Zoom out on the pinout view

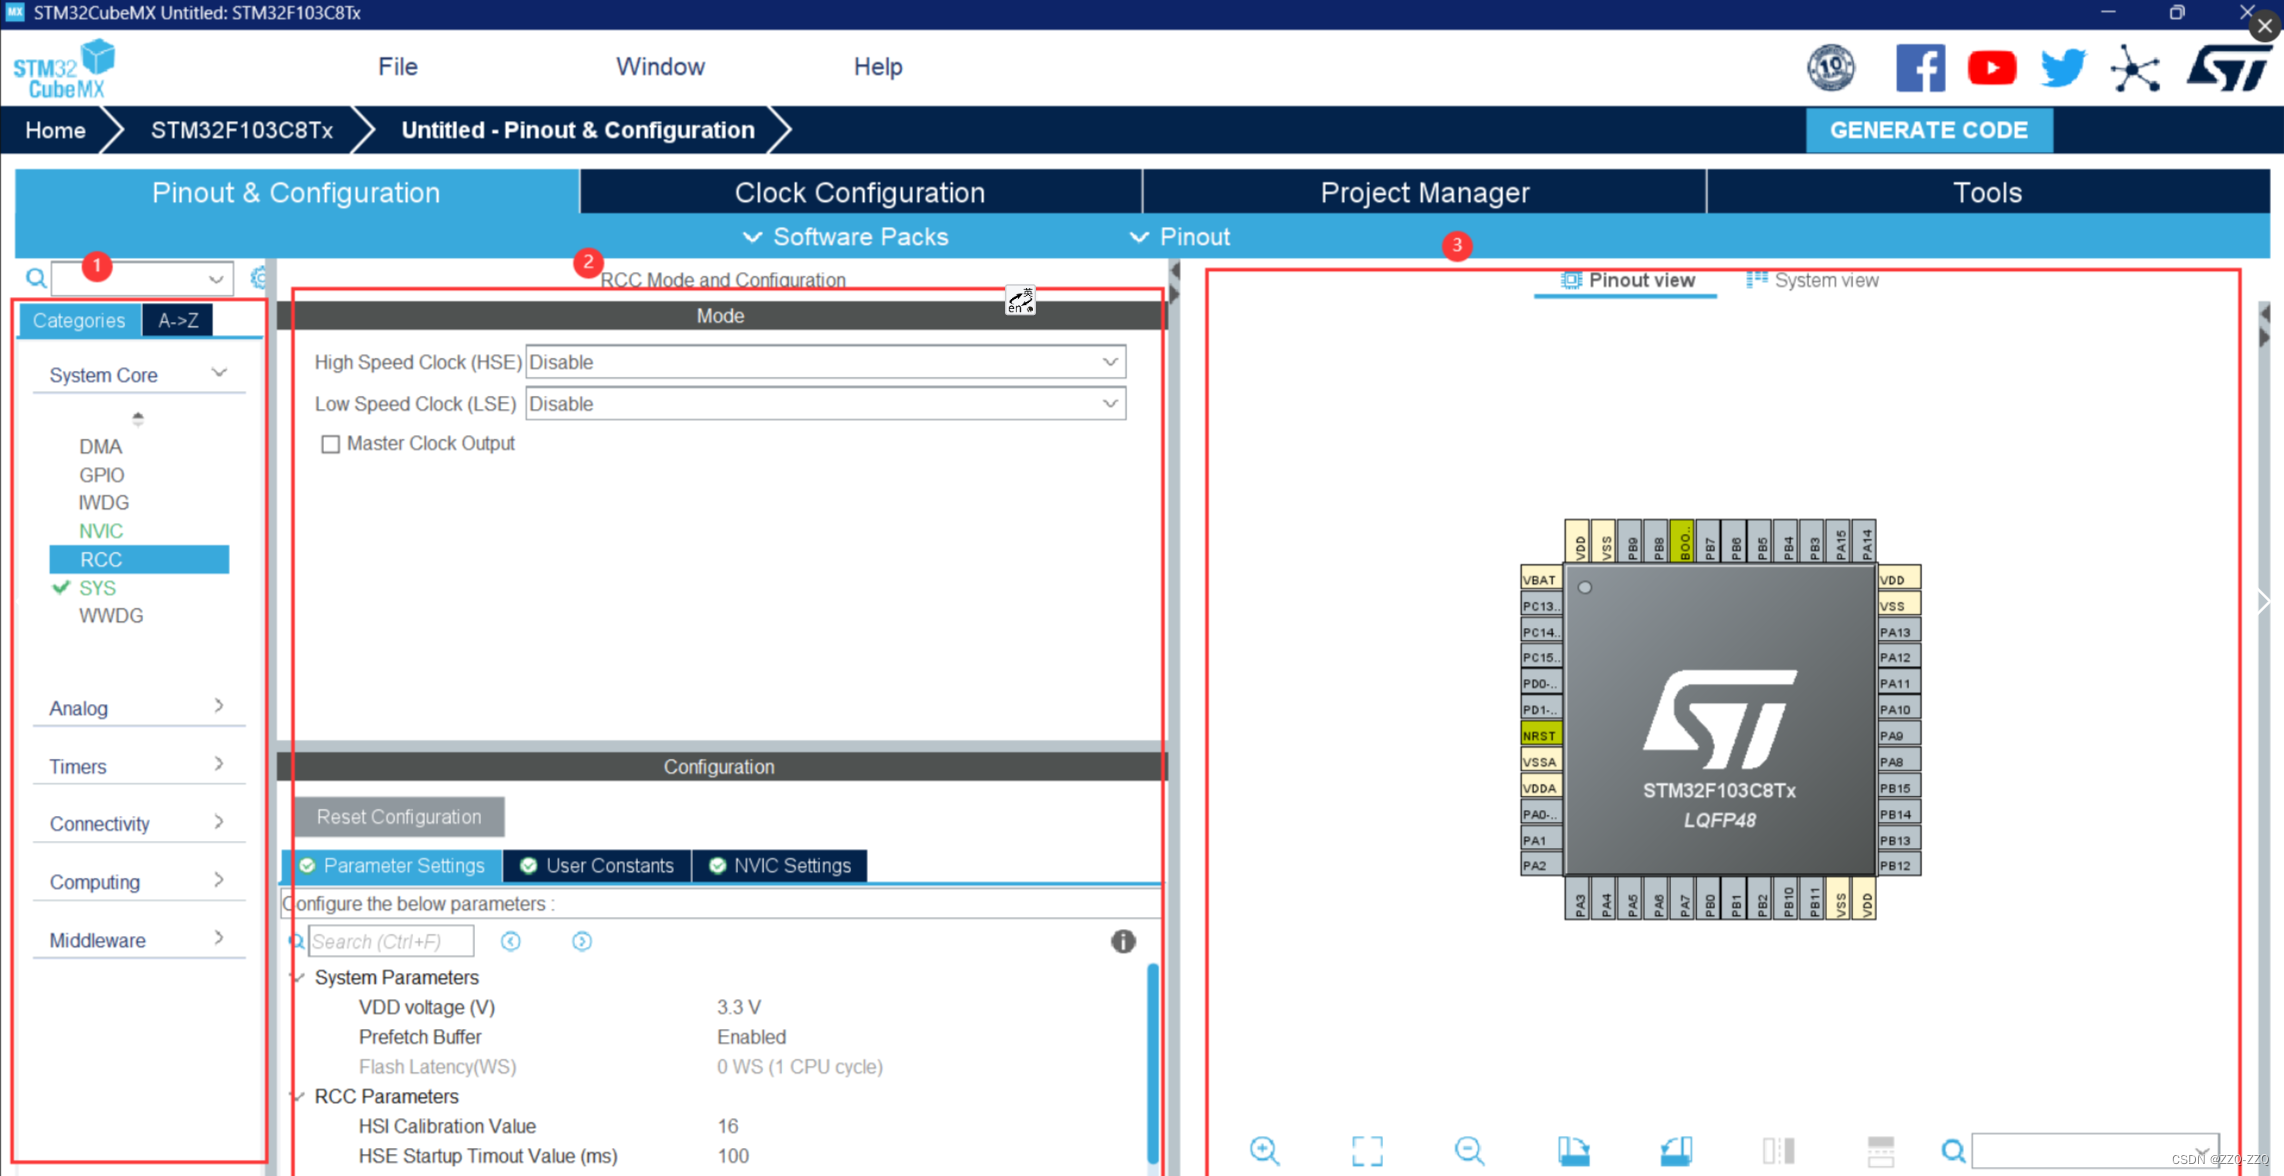[x=1469, y=1150]
